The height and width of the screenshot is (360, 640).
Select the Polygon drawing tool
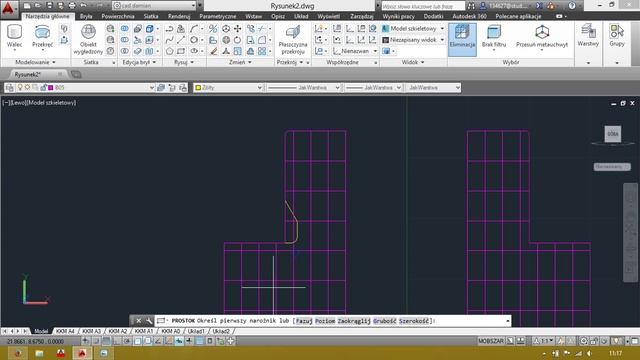tap(169, 51)
